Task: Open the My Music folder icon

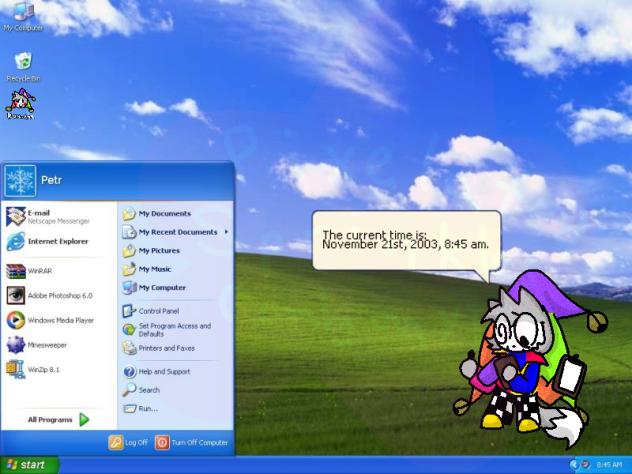Action: pyautogui.click(x=129, y=269)
